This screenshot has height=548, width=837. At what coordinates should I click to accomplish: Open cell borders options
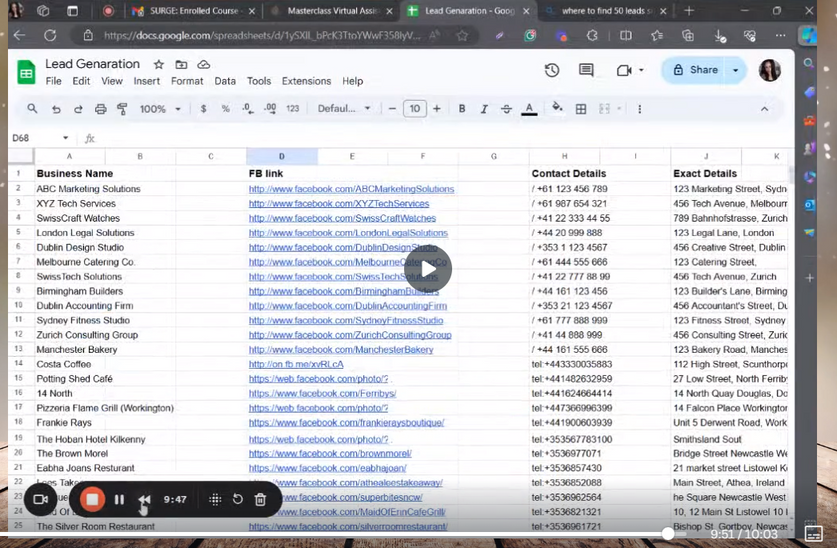click(x=581, y=109)
